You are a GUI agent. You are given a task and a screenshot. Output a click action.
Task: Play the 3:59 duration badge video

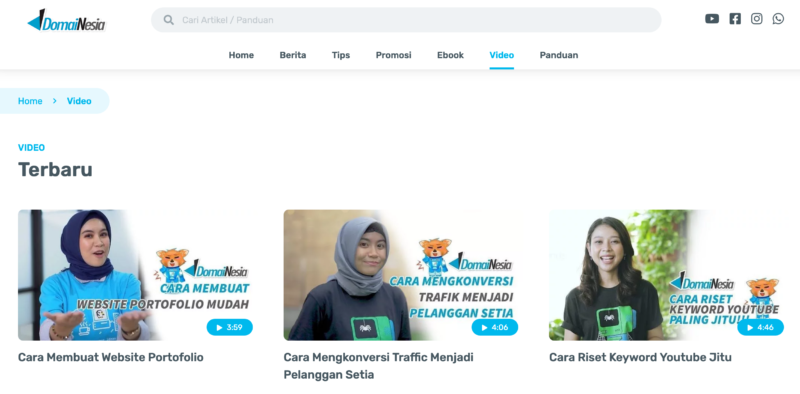[230, 327]
